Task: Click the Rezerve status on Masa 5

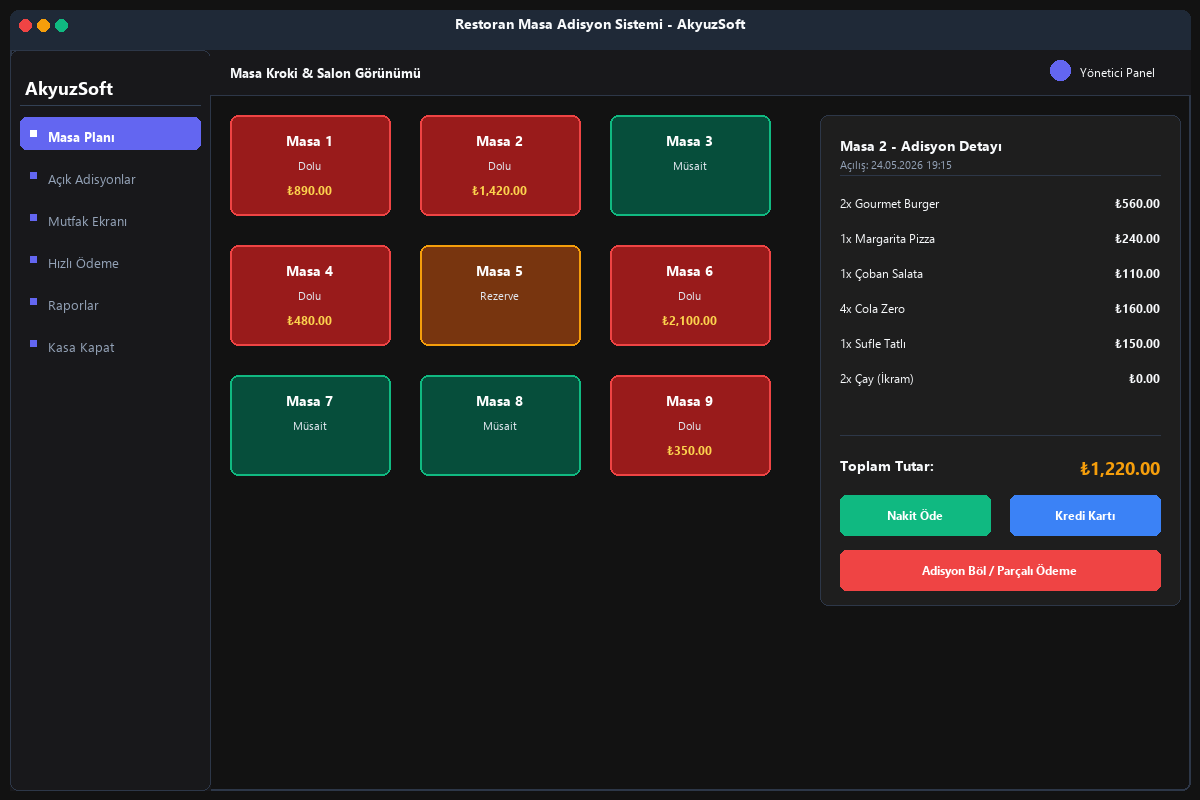Action: pyautogui.click(x=500, y=296)
